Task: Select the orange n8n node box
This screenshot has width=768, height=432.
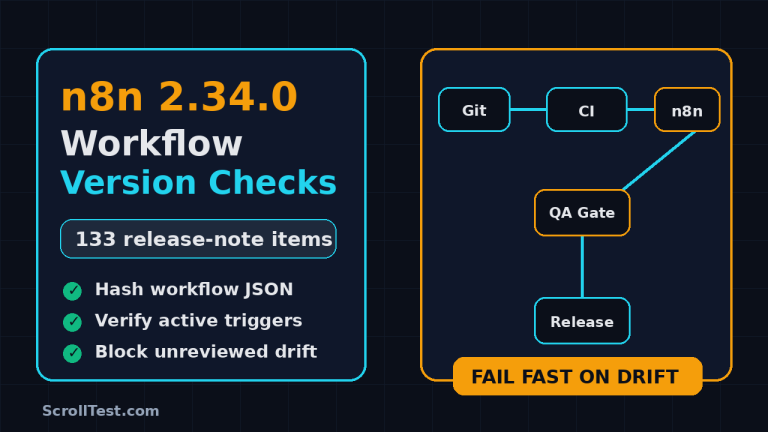Action: click(687, 110)
